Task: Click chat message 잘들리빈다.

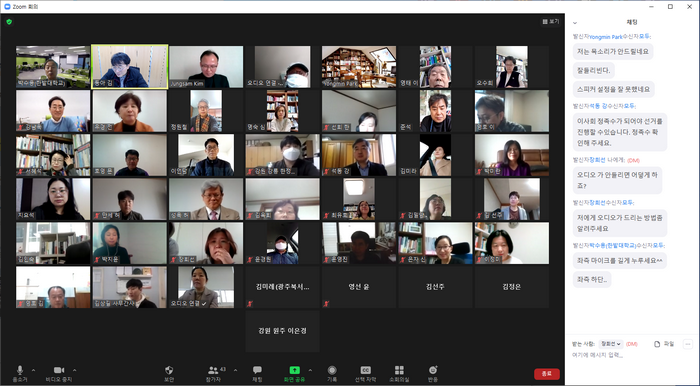Action: (x=594, y=70)
